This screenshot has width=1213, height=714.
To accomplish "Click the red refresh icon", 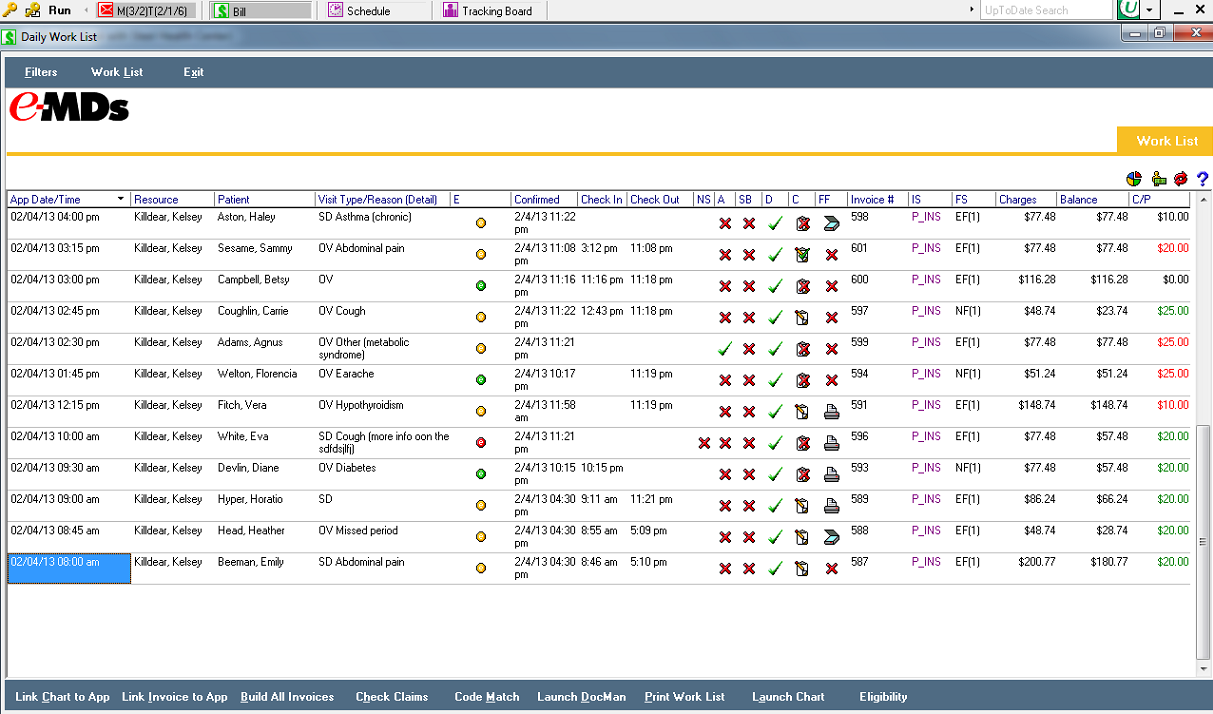I will pyautogui.click(x=1181, y=179).
